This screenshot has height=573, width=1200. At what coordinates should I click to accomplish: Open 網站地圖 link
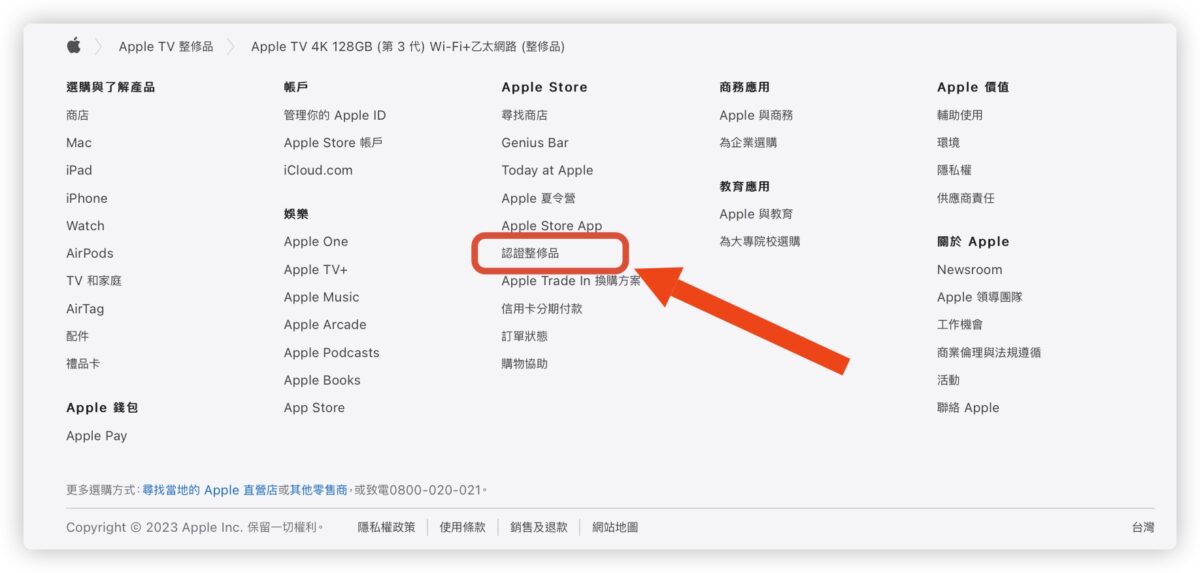[x=615, y=527]
